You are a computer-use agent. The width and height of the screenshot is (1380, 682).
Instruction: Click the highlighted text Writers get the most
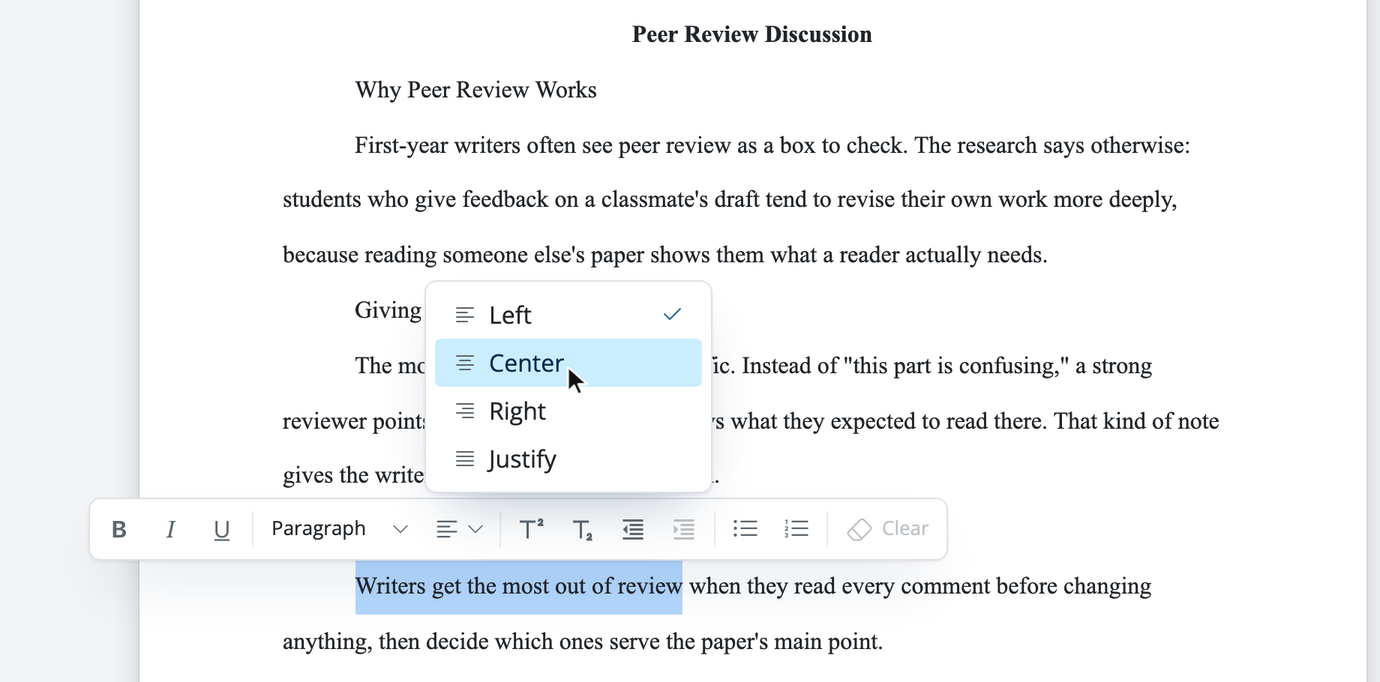pos(518,586)
